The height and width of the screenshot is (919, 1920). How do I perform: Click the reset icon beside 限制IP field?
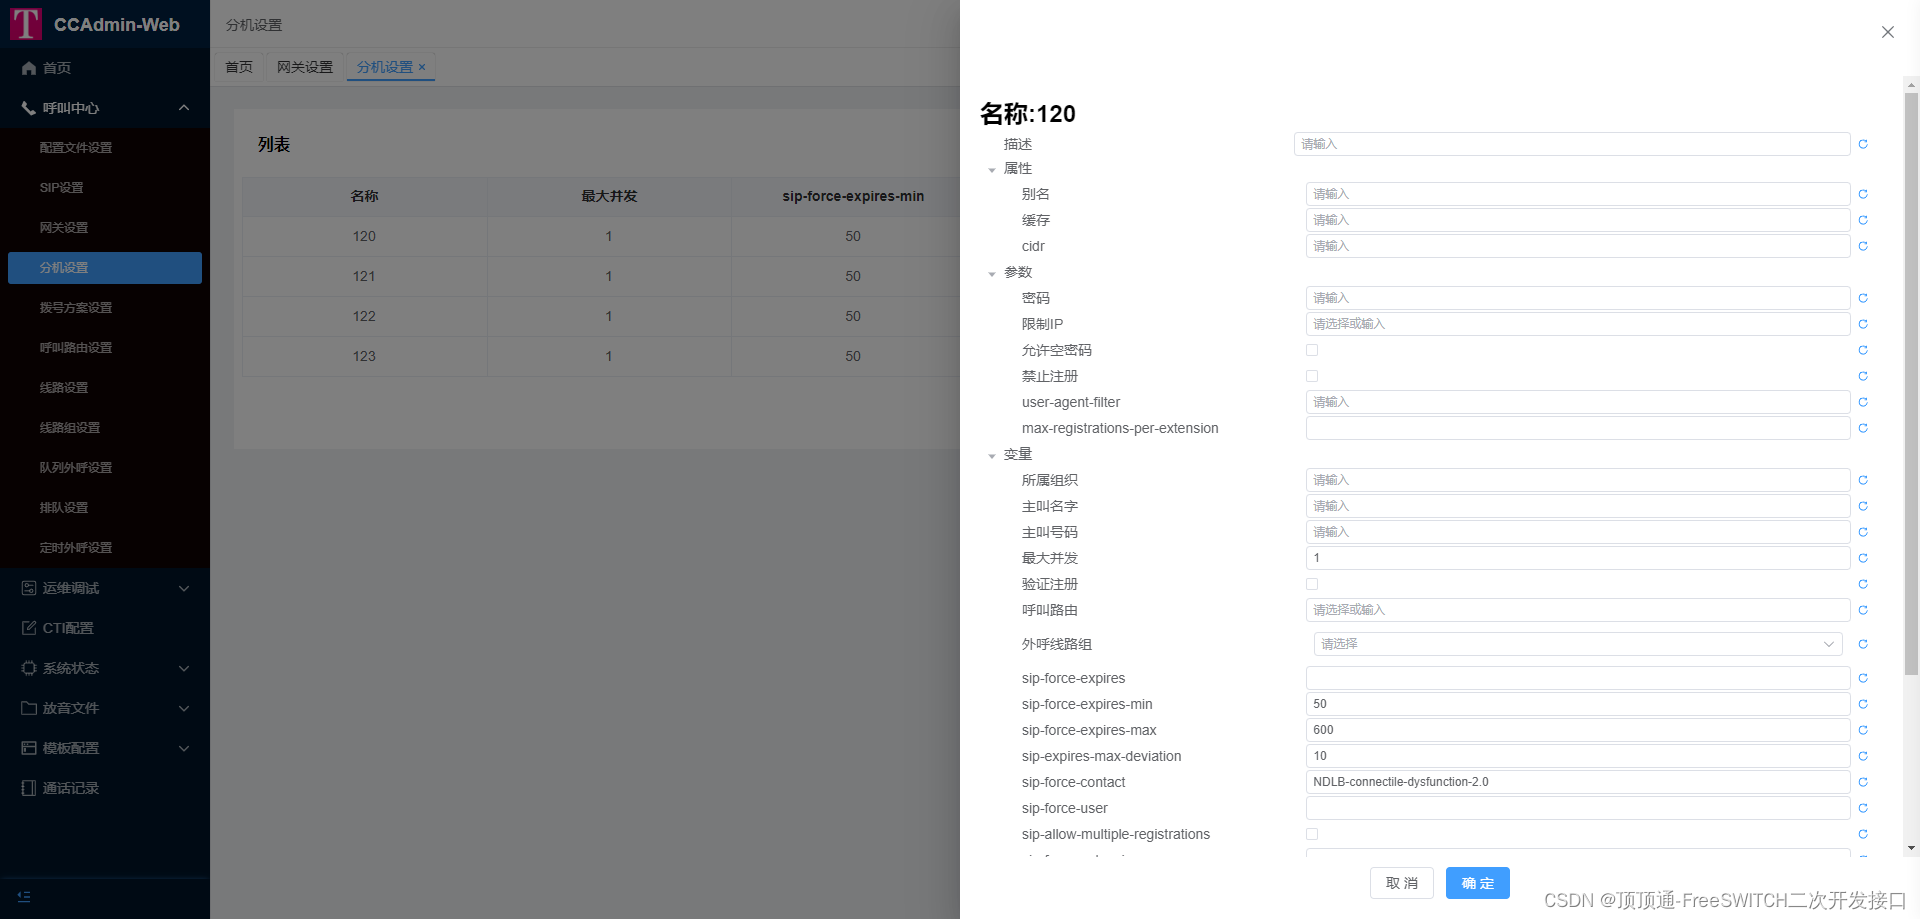click(x=1863, y=324)
